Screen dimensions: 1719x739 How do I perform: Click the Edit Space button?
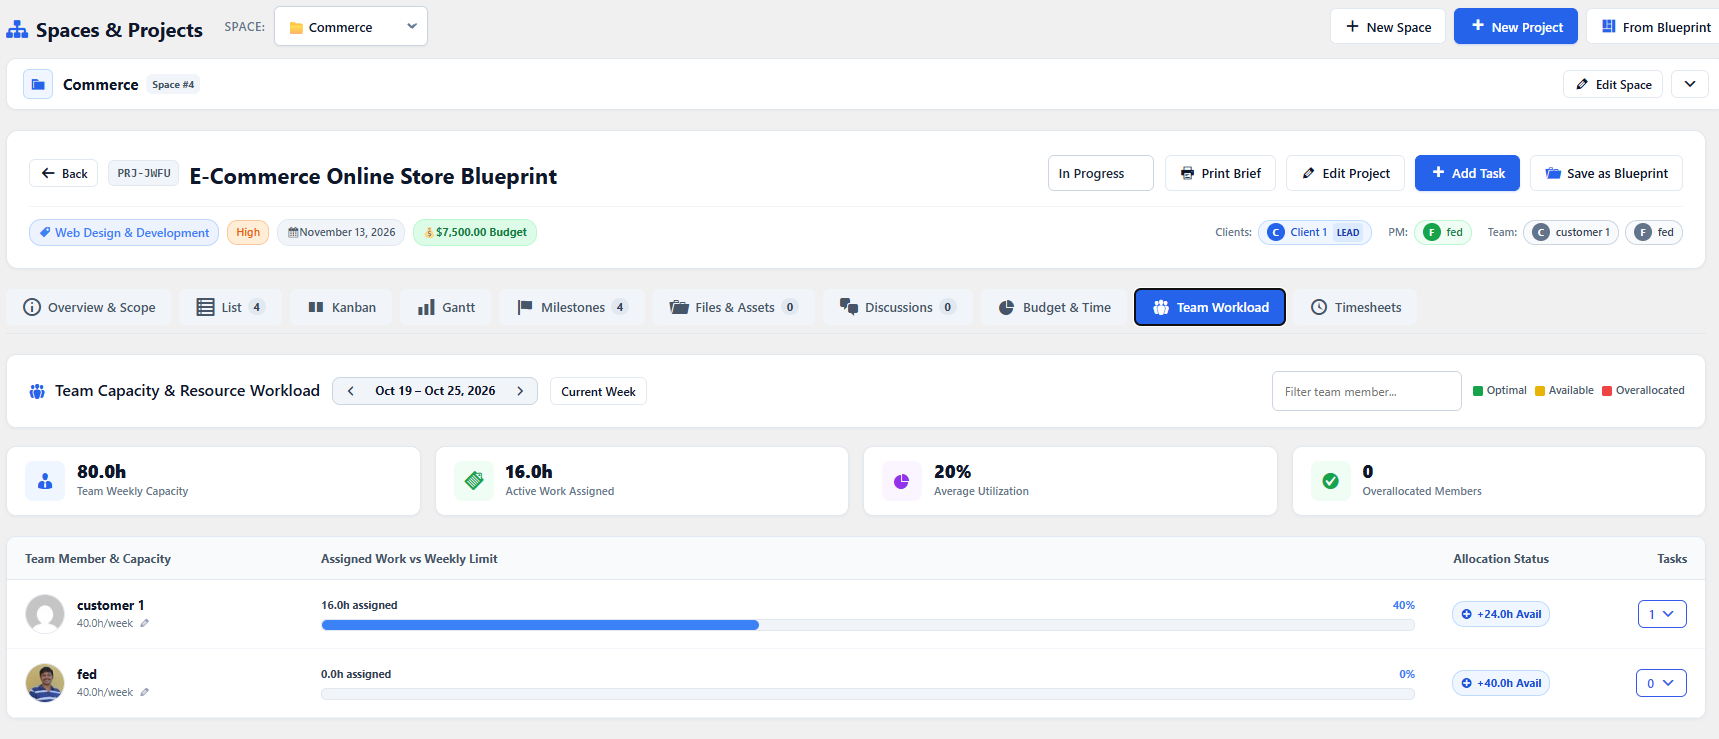(x=1613, y=84)
